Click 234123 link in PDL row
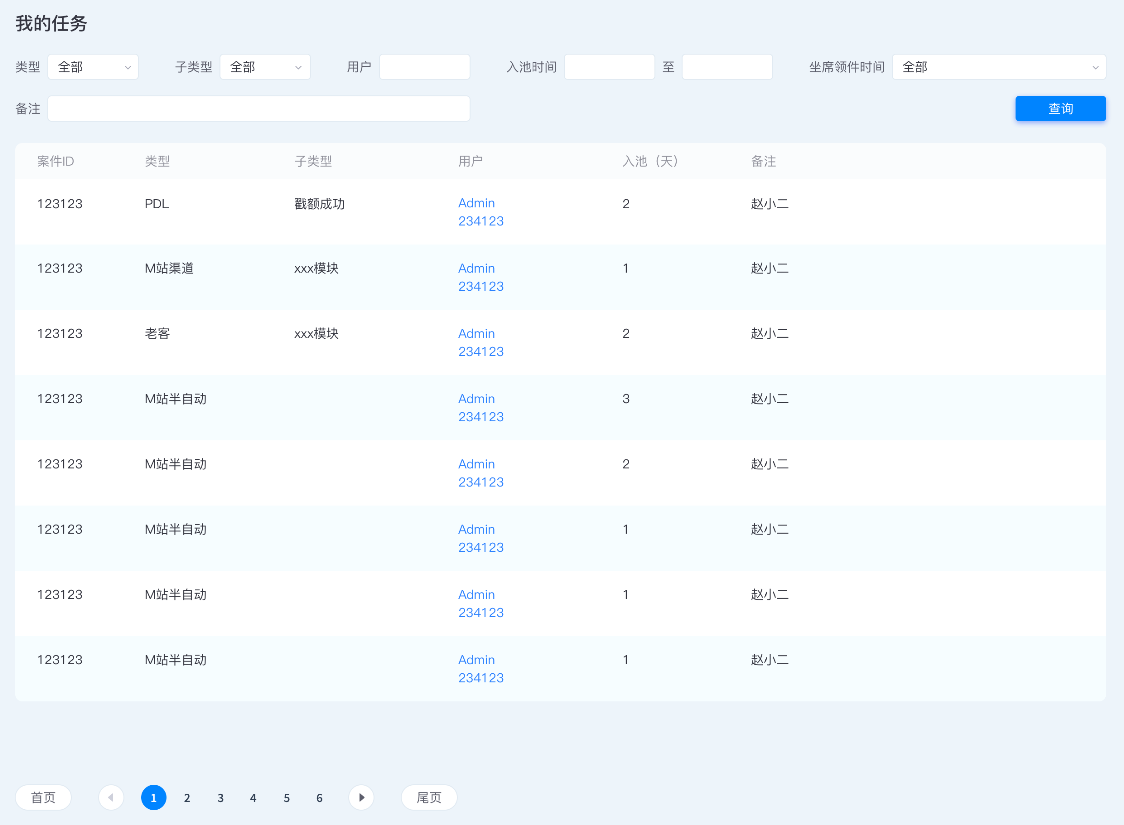This screenshot has width=1124, height=825. click(x=481, y=221)
